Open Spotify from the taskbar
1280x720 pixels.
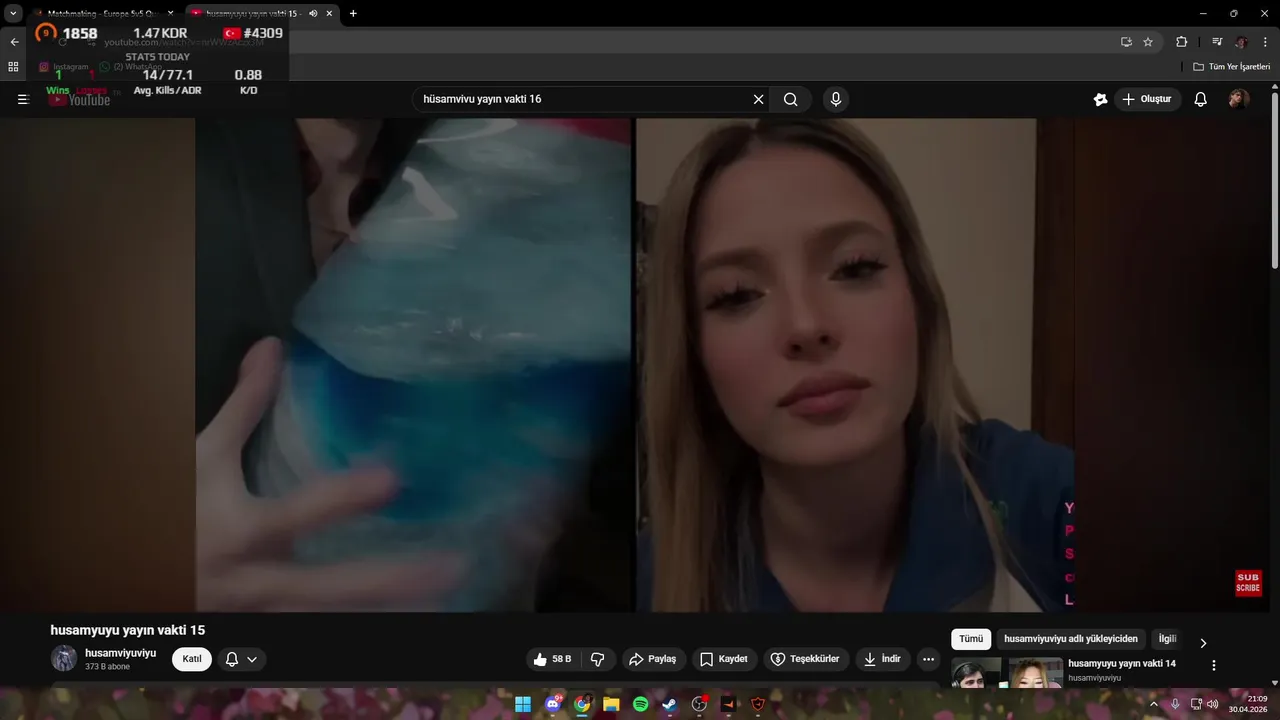[641, 704]
